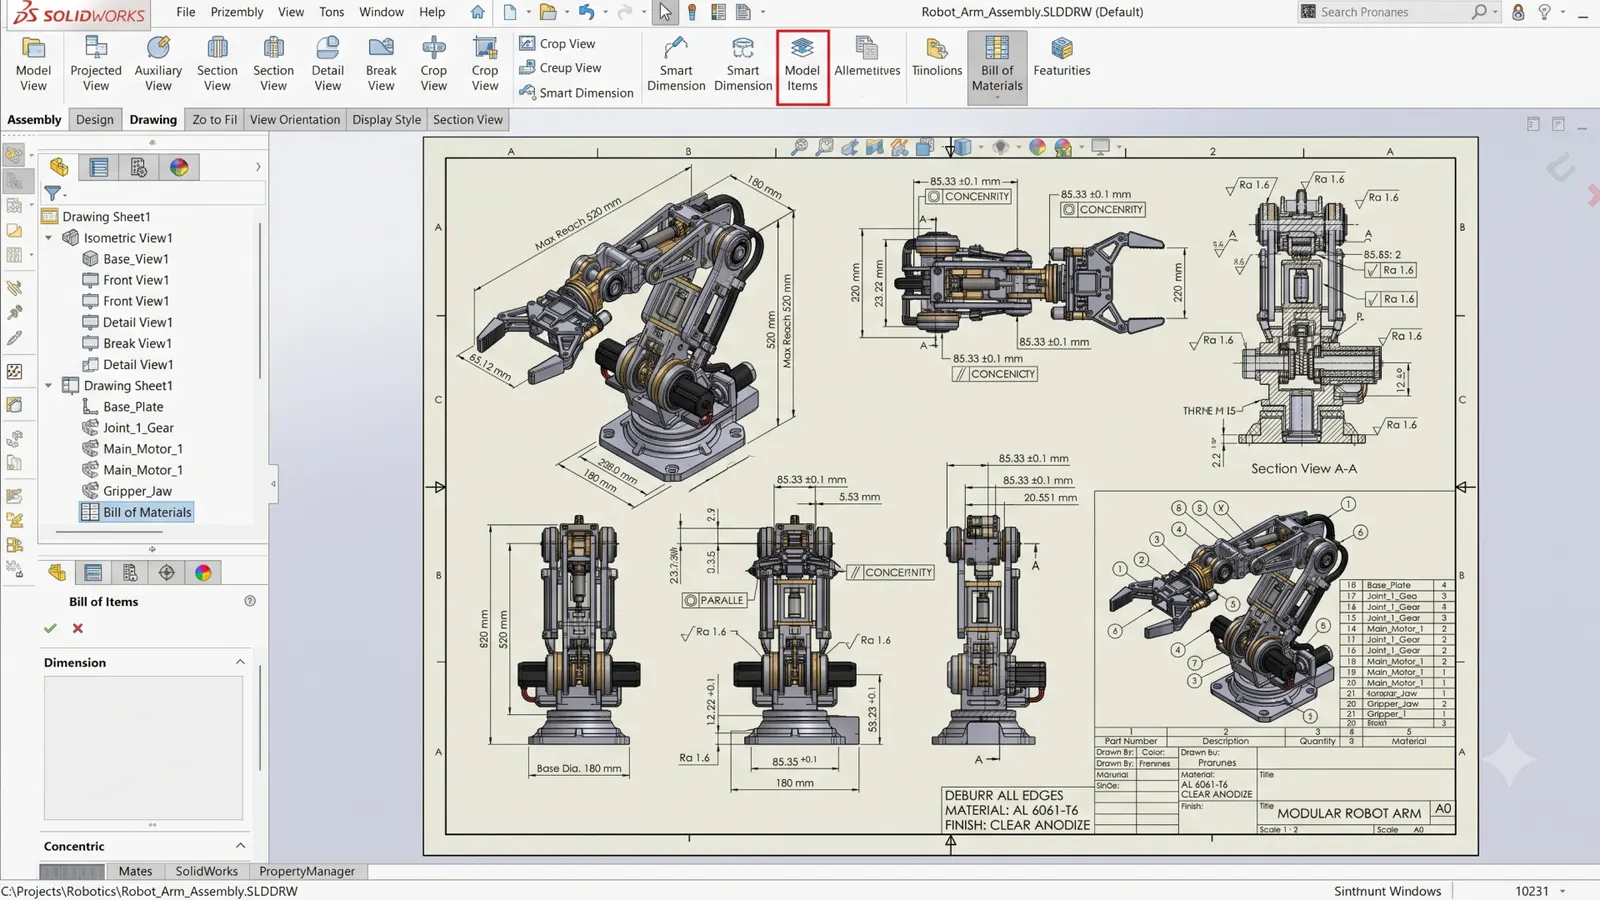
Task: Click the zoom to fit magnifier icon
Action: (x=799, y=147)
